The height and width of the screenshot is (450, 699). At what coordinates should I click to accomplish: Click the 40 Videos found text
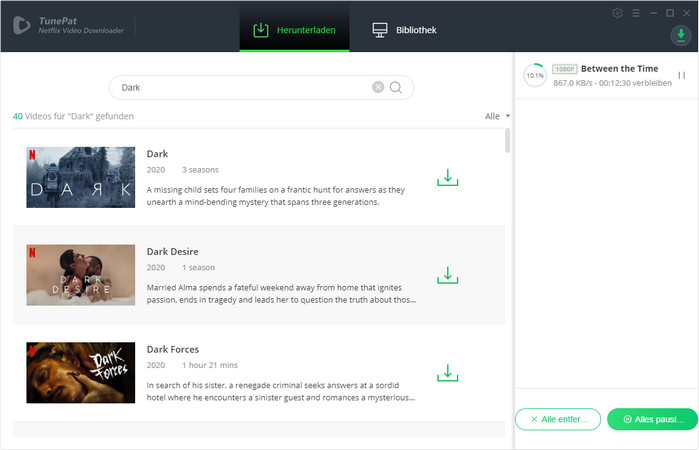pos(73,116)
